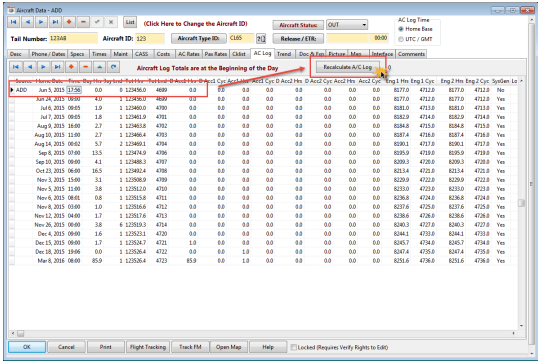Open Flight Tracking
The image size is (538, 361).
[x=148, y=347]
